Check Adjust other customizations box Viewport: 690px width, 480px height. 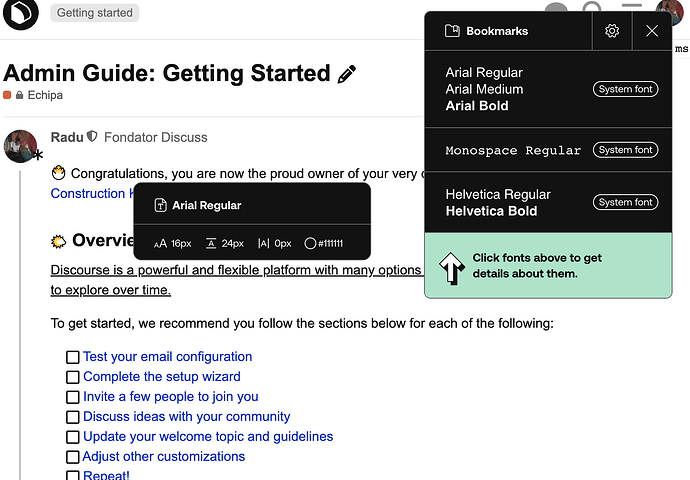pos(73,457)
